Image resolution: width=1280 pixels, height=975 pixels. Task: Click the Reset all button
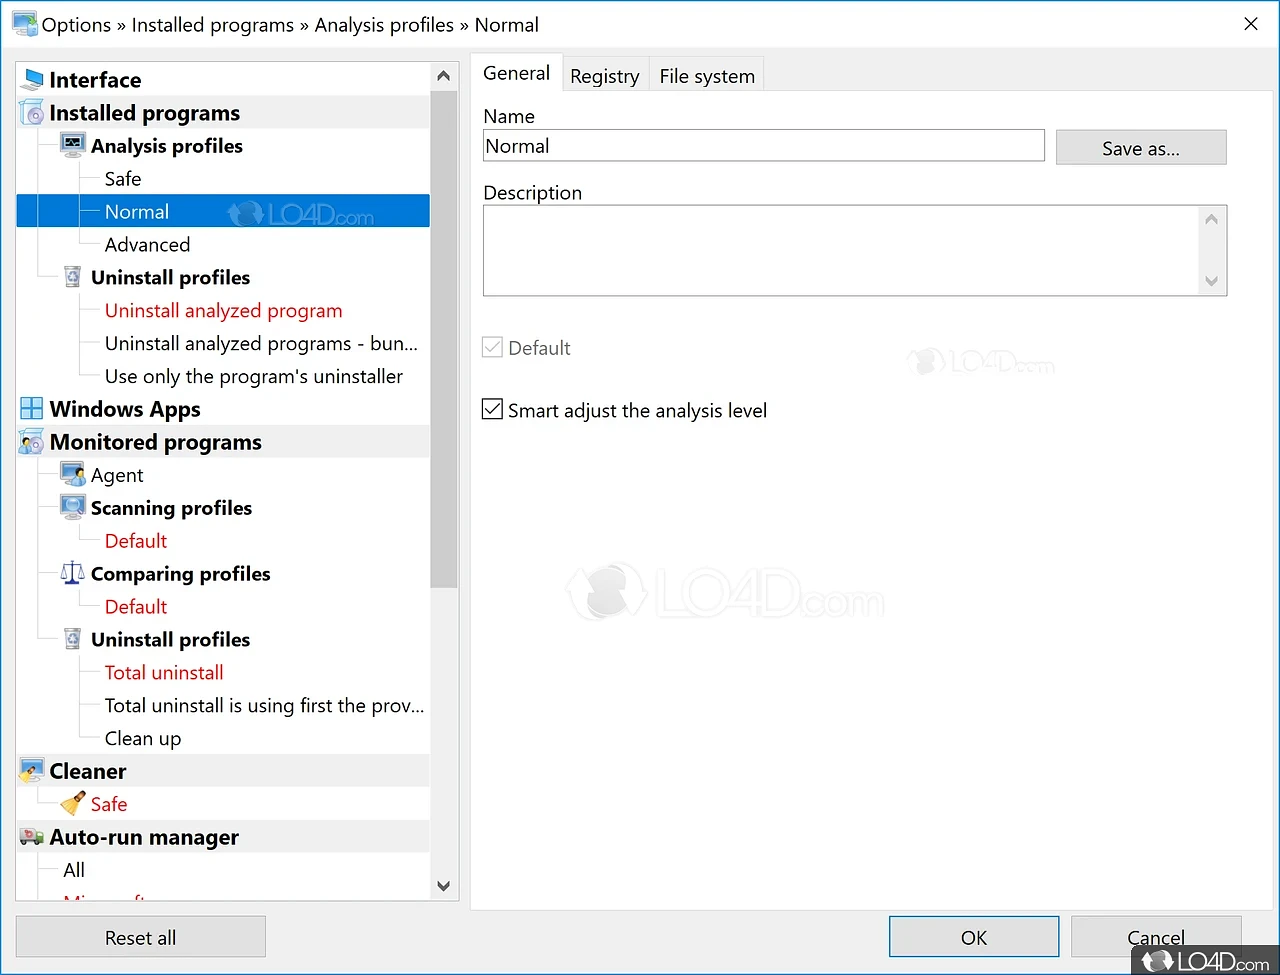(x=141, y=938)
